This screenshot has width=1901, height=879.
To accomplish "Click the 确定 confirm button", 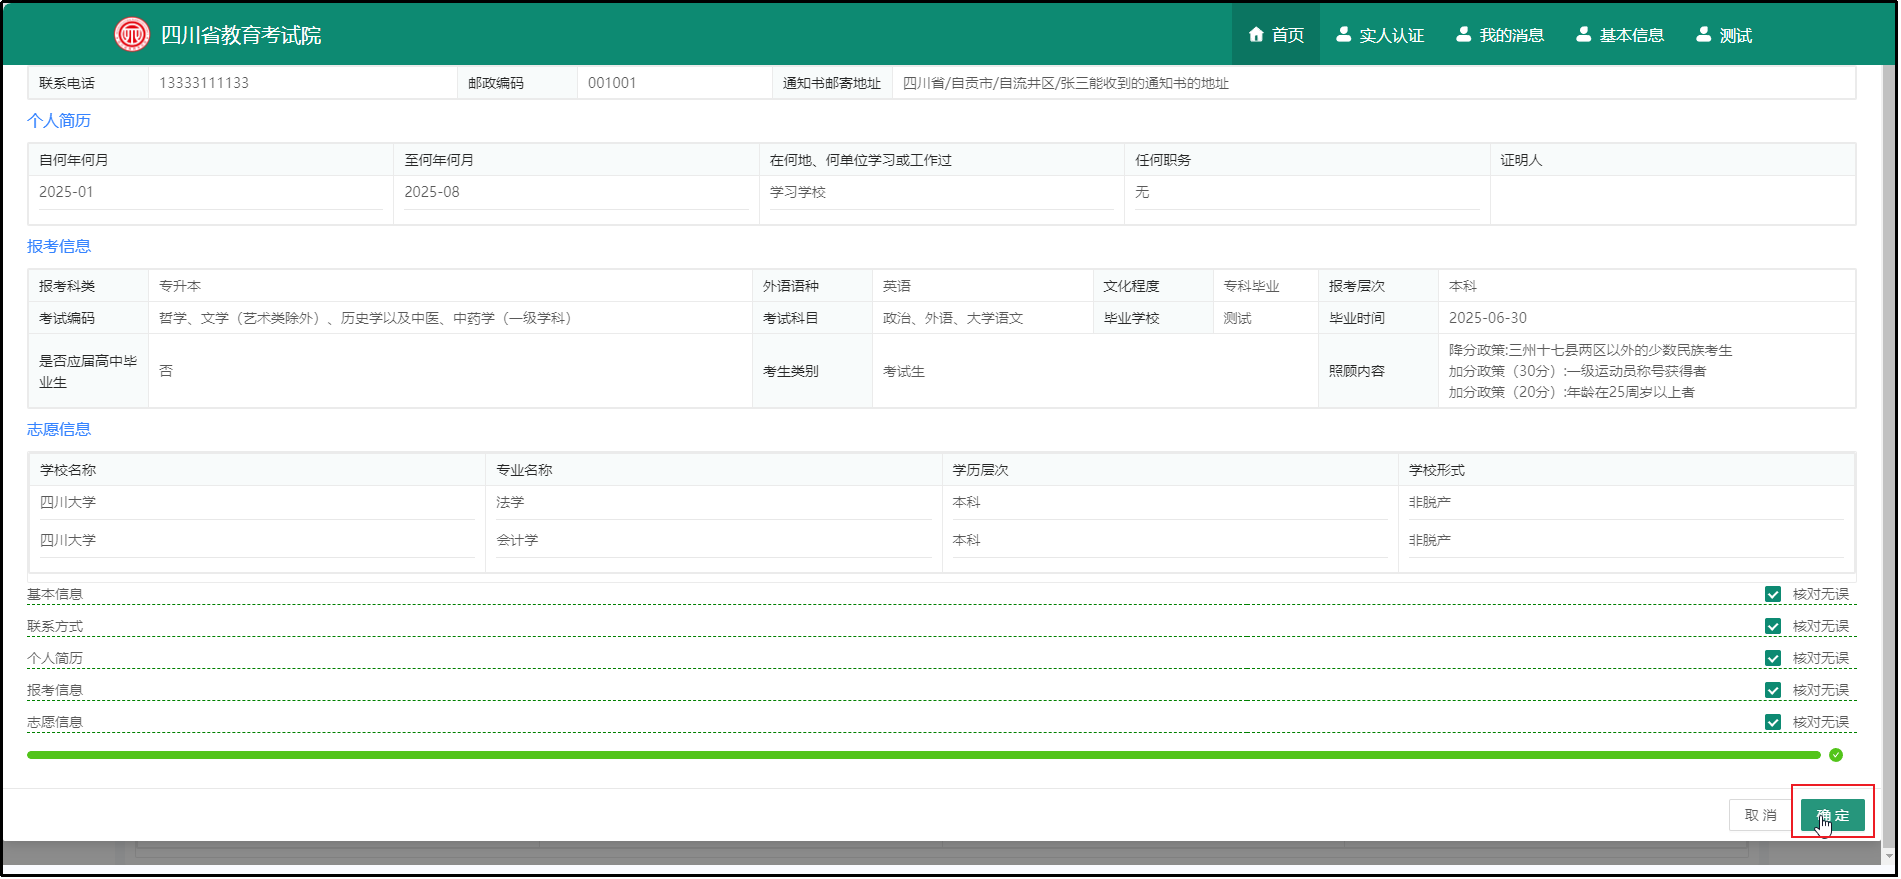I will 1832,815.
